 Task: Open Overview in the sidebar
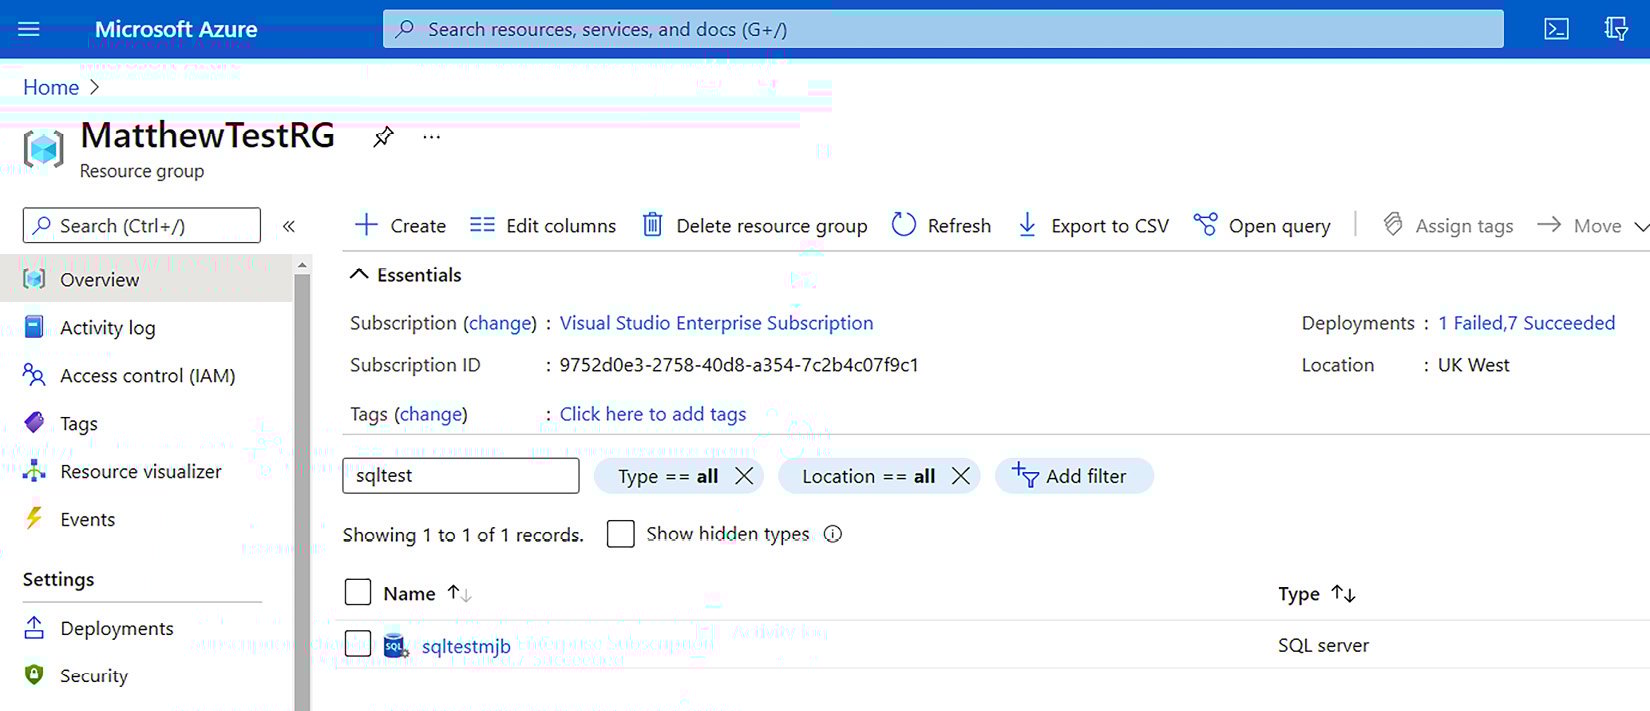[146, 279]
